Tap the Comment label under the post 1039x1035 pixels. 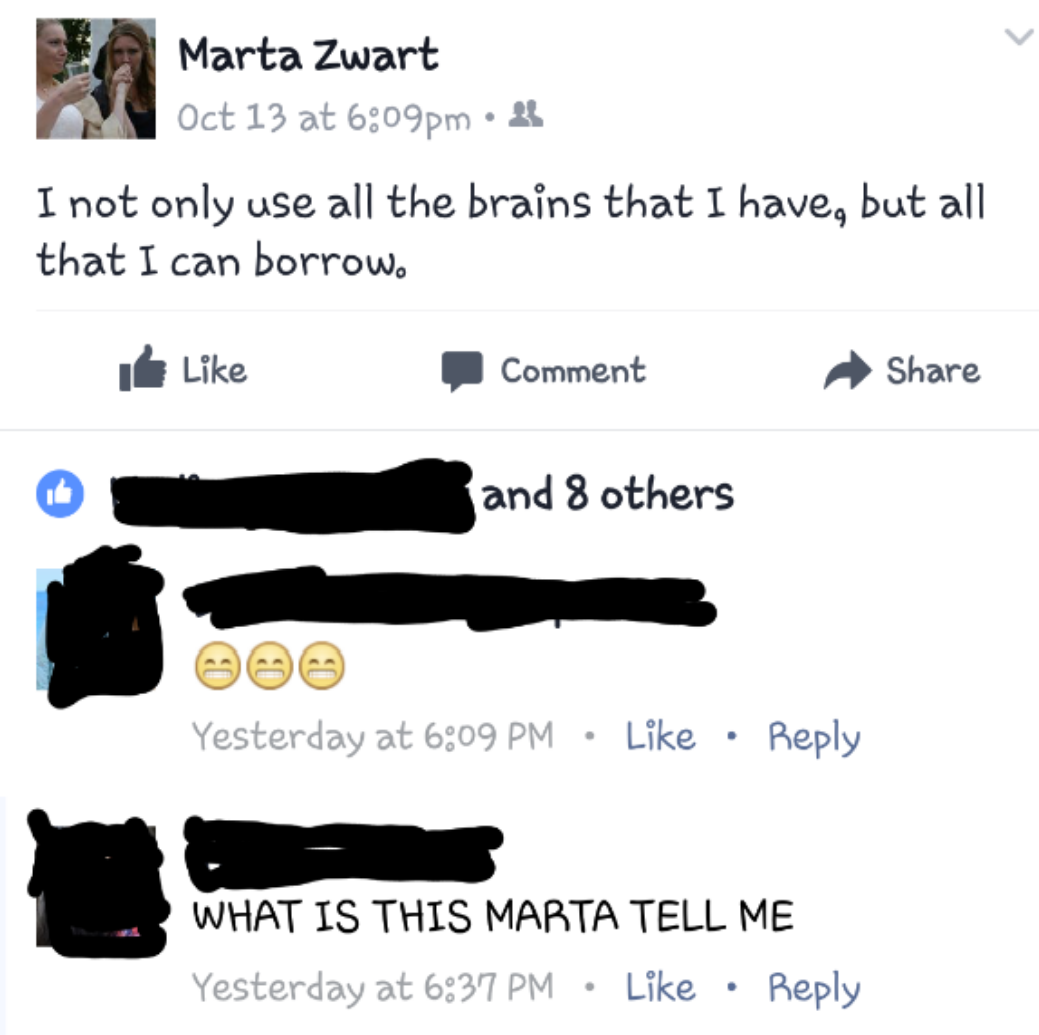(x=573, y=370)
